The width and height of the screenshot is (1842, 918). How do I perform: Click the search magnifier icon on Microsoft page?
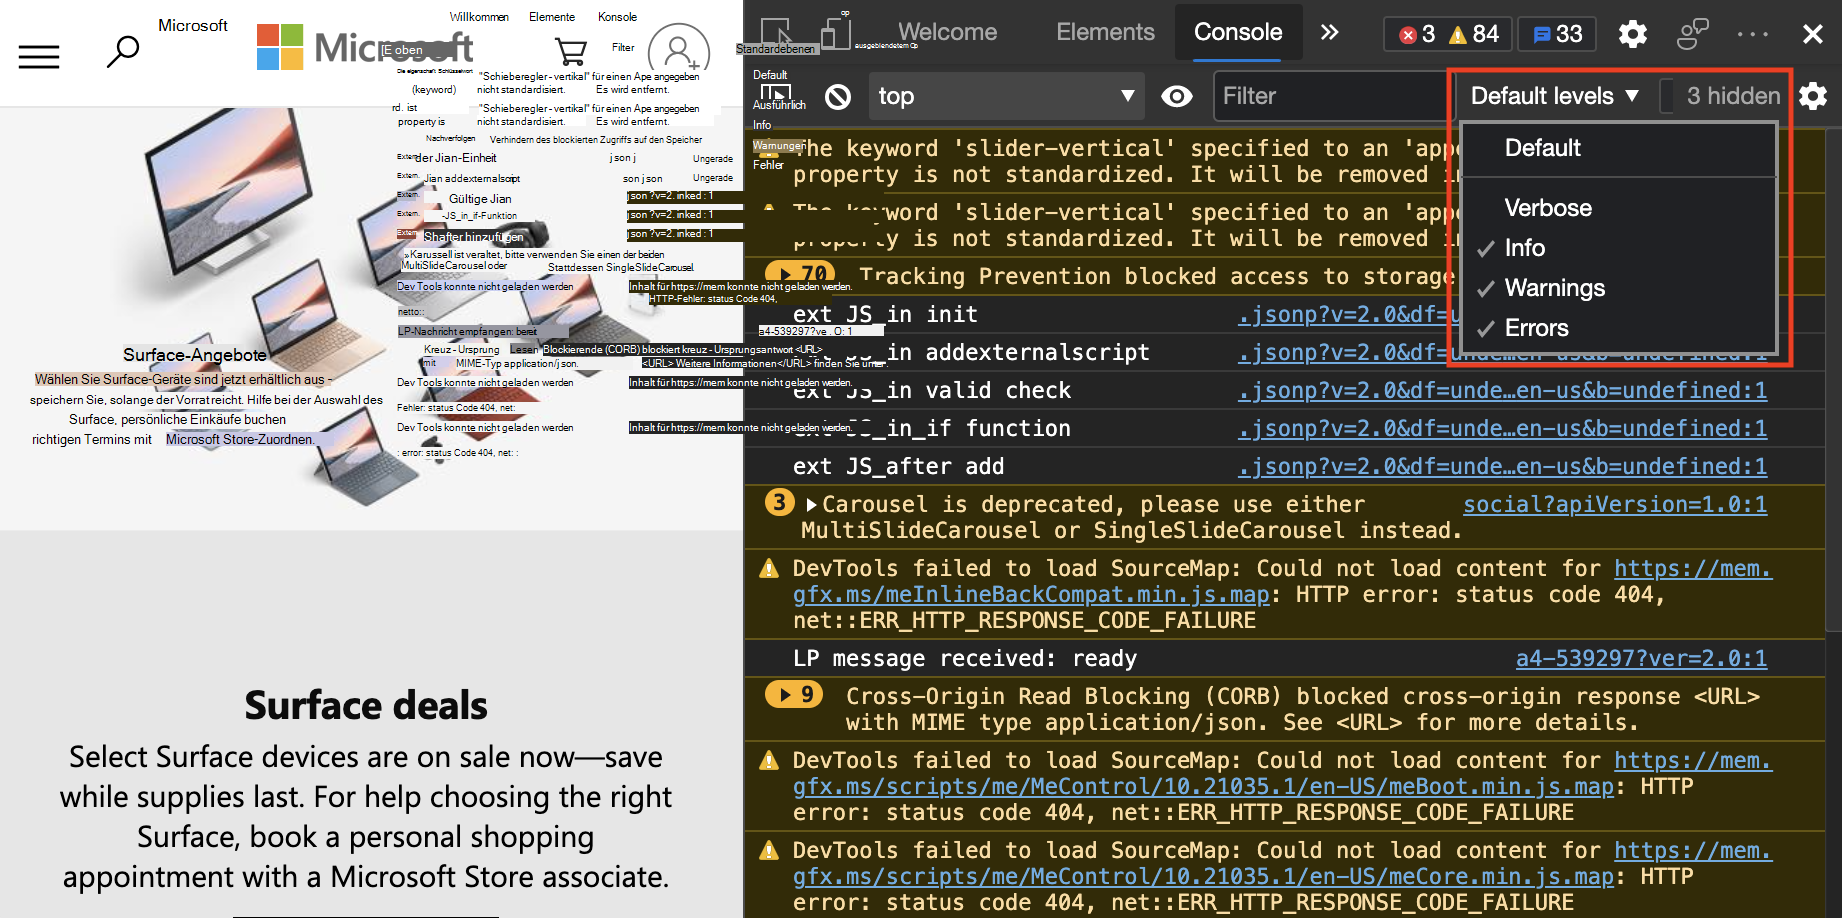tap(123, 51)
